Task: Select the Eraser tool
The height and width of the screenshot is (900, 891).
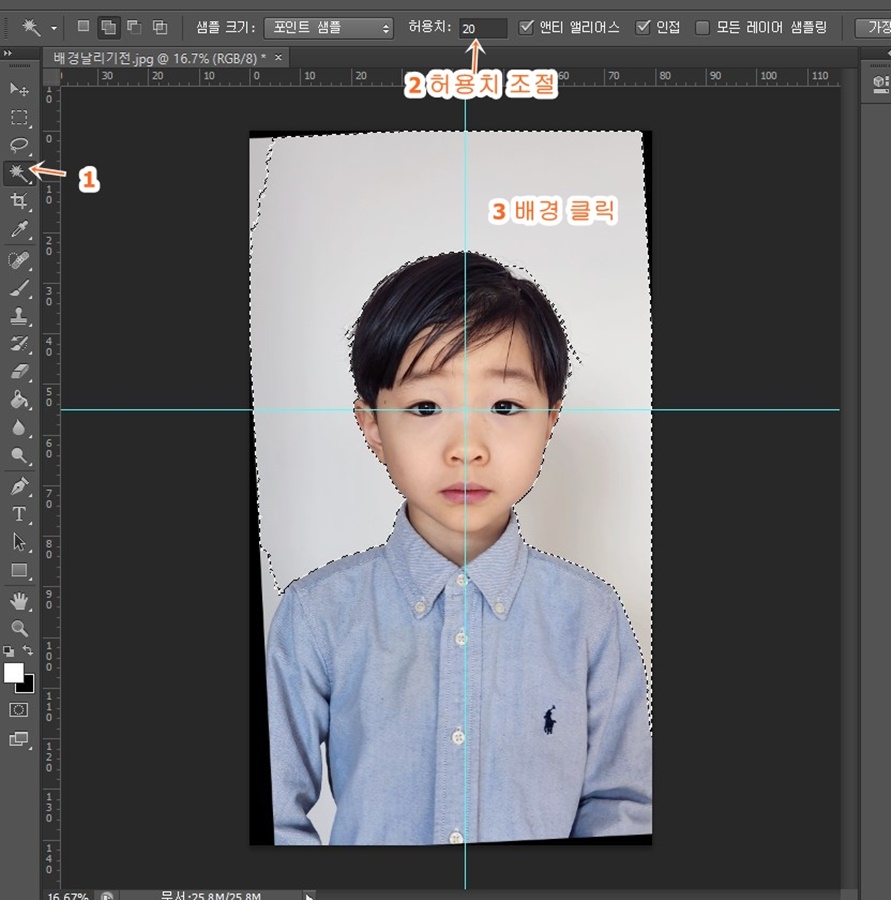Action: 19,371
